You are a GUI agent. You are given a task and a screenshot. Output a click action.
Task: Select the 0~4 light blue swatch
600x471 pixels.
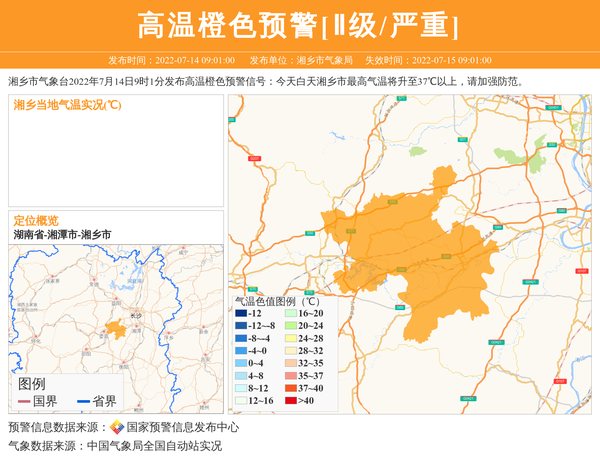tap(240, 363)
